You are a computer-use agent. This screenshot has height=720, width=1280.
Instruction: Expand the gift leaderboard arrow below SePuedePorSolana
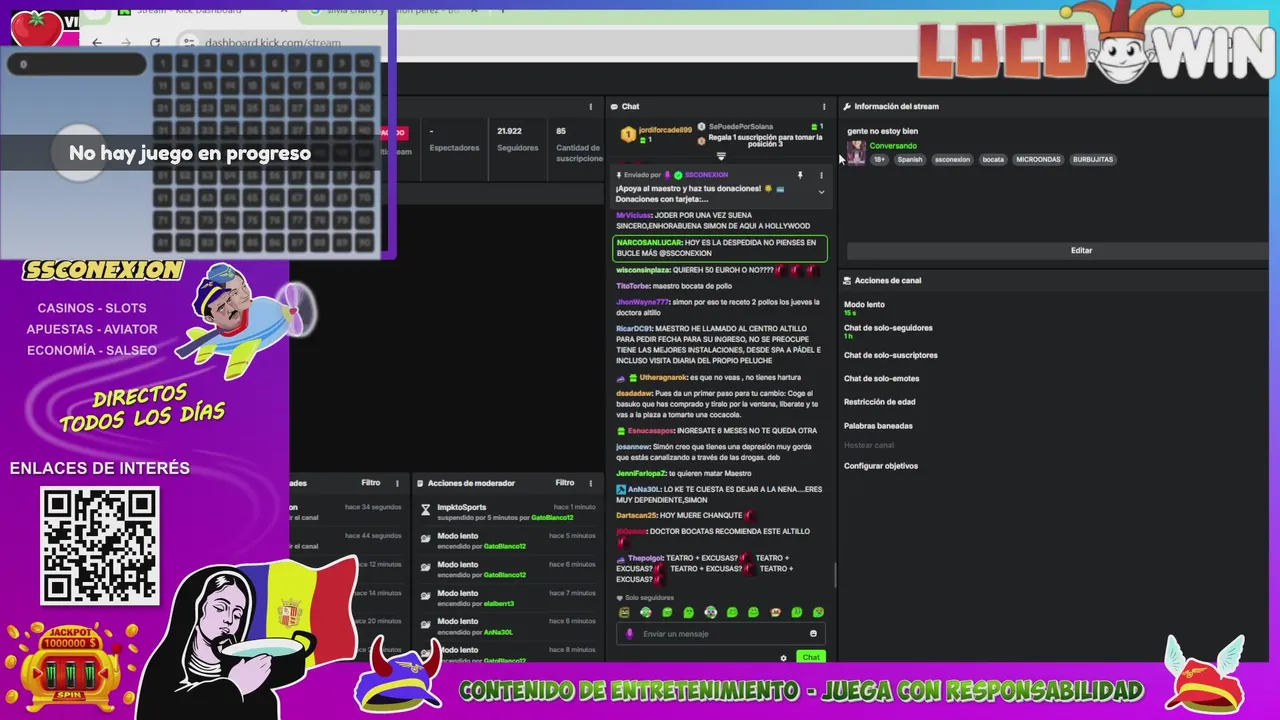click(x=721, y=156)
